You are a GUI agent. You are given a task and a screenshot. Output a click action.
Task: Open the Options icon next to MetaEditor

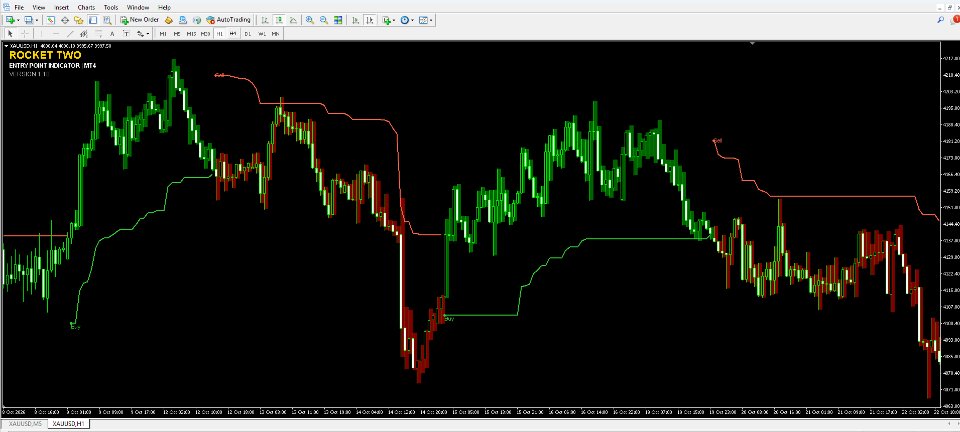182,20
